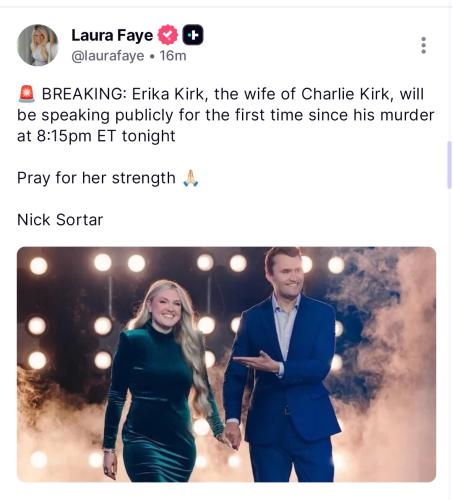Click the man in blue suit in photo
The image size is (453, 500).
point(282,365)
